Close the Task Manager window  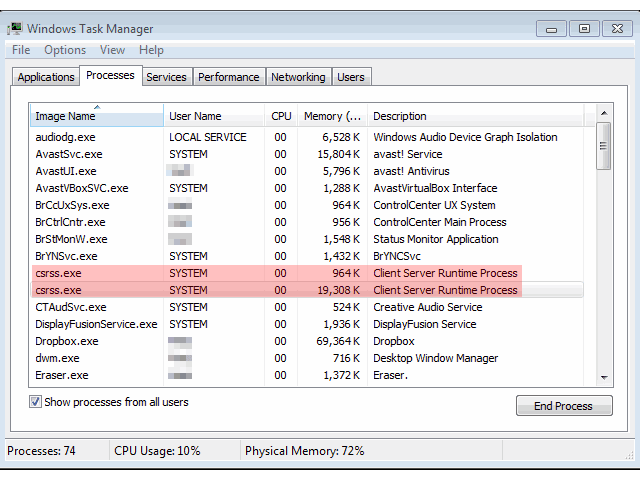point(617,29)
